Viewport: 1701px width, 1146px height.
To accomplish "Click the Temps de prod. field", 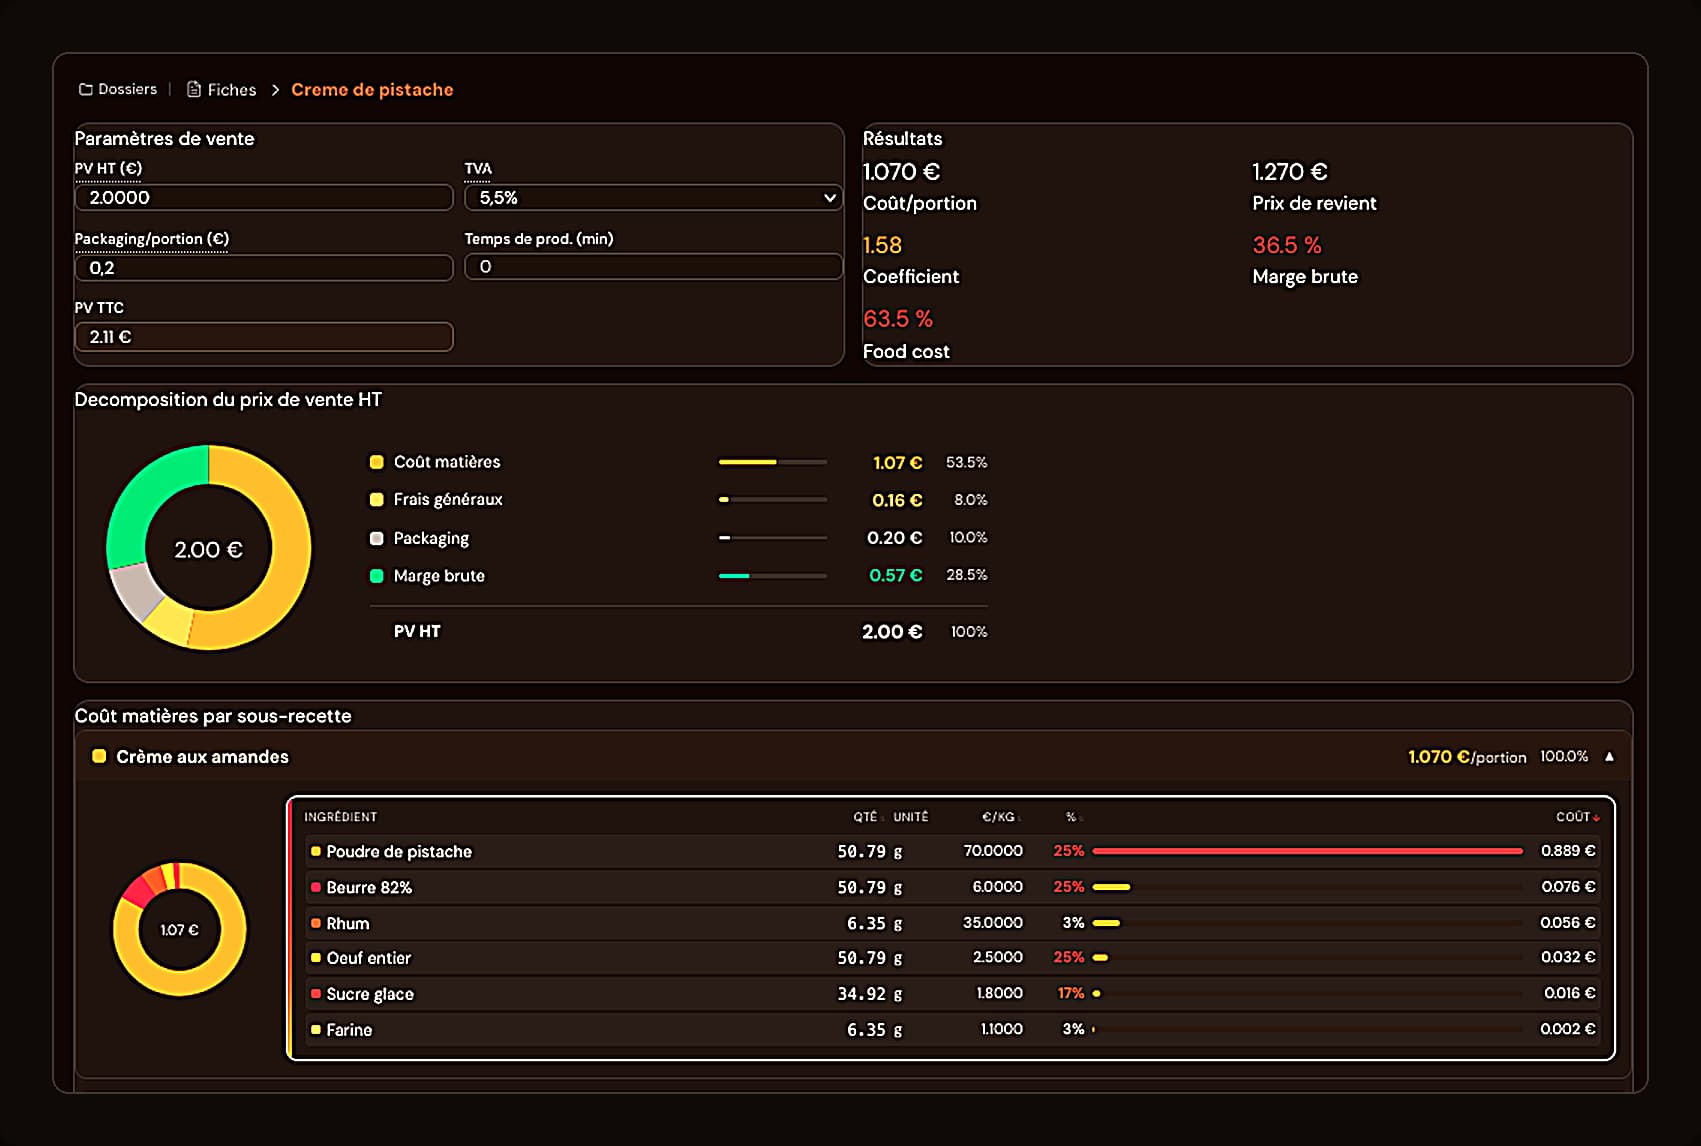I will pos(654,266).
